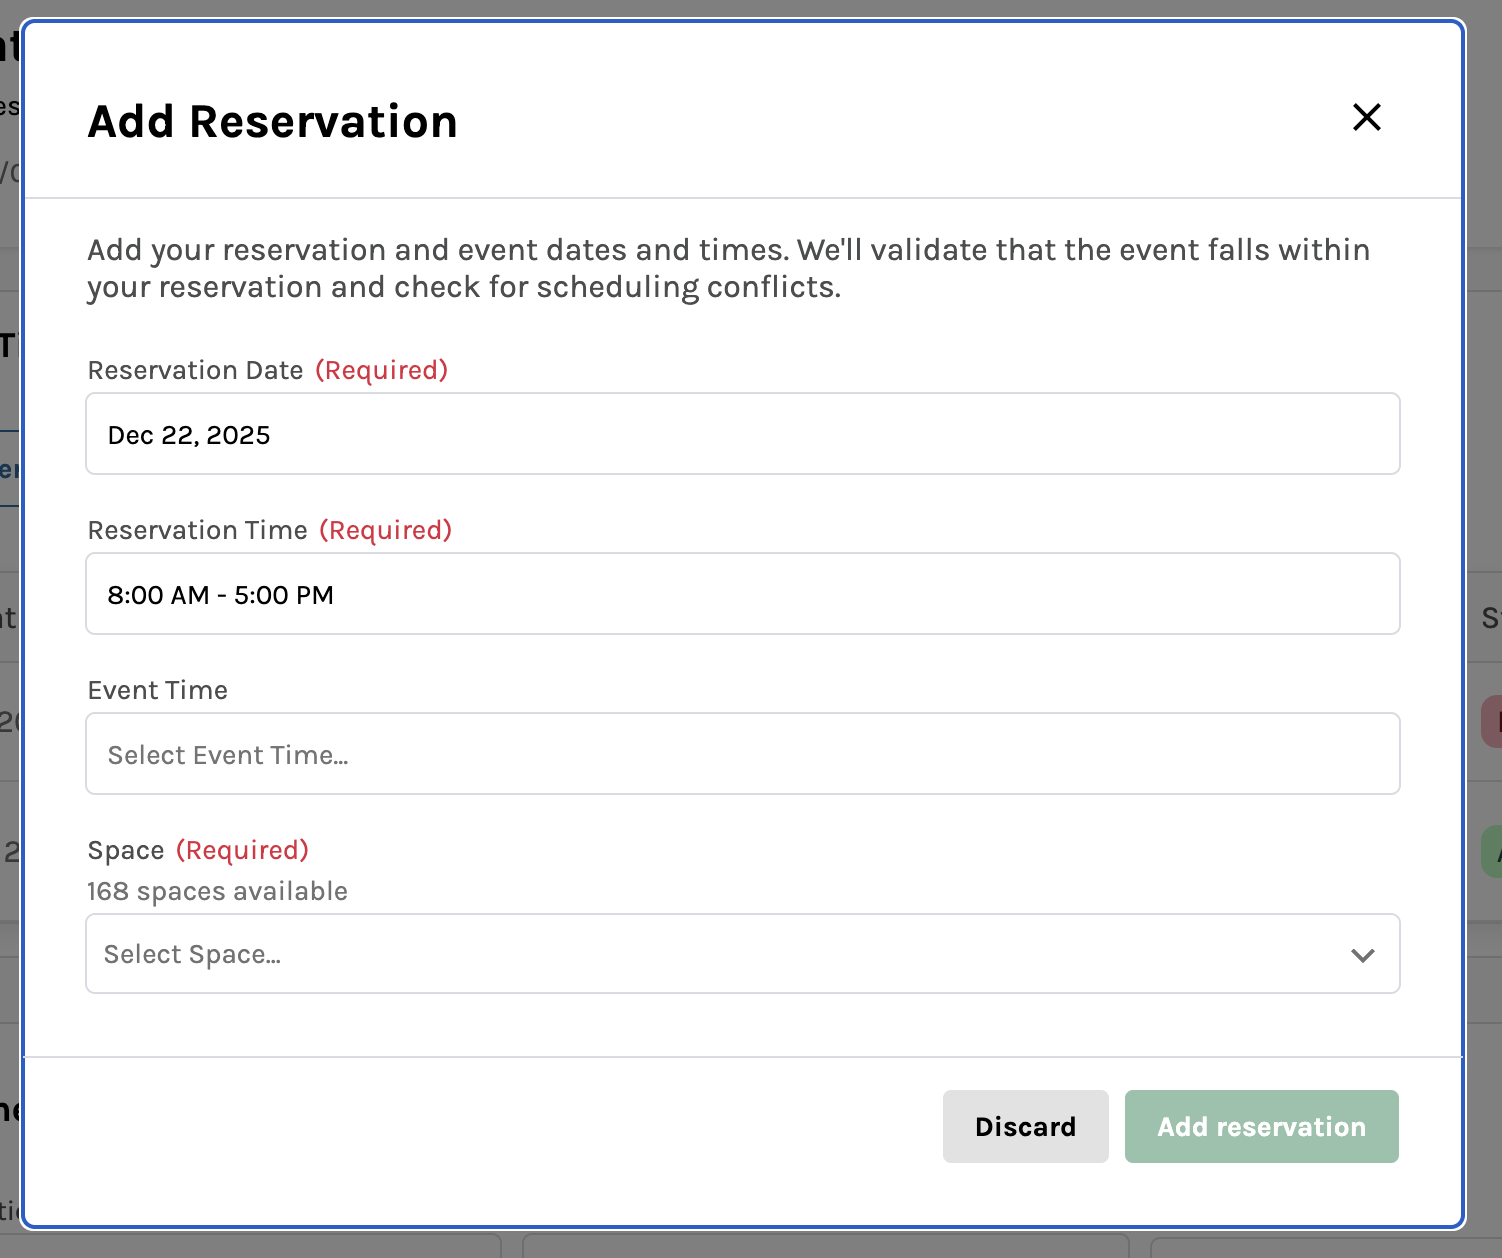
Task: Click the red status badge behind the dialog
Action: (1491, 722)
